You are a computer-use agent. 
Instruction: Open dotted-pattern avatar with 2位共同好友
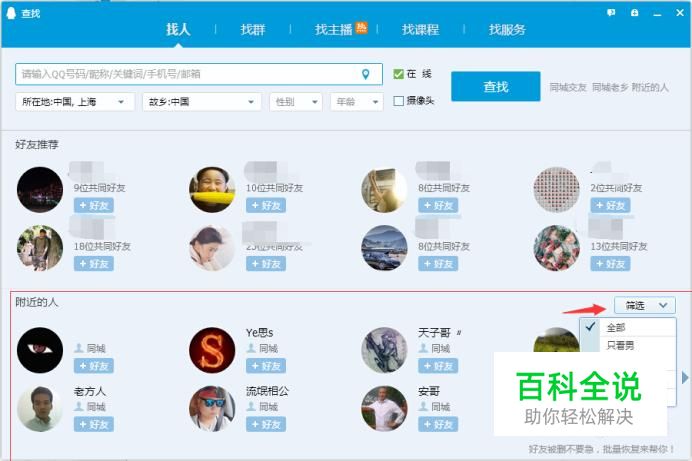point(557,190)
